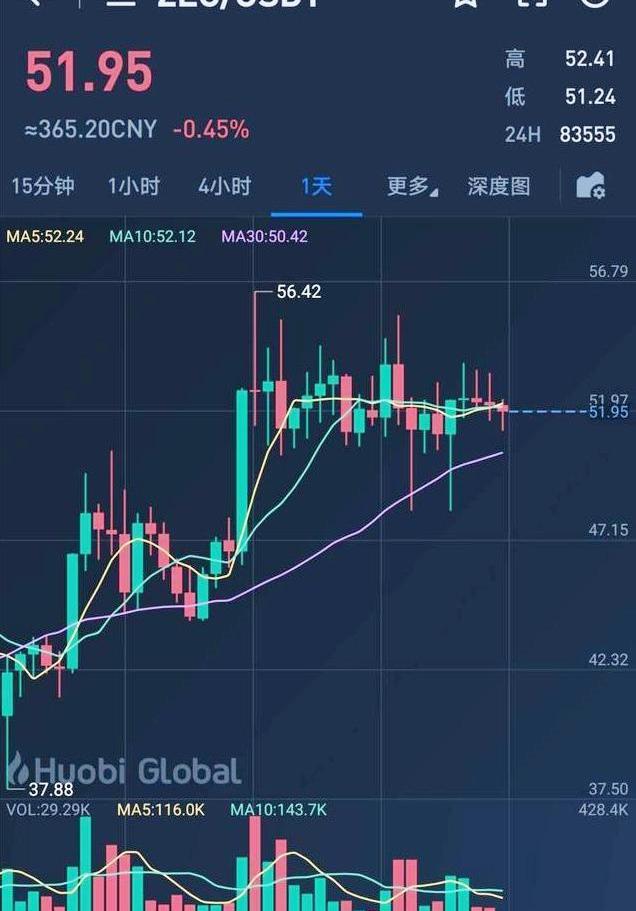
Task: Tap the favorite star icon
Action: tap(465, 2)
